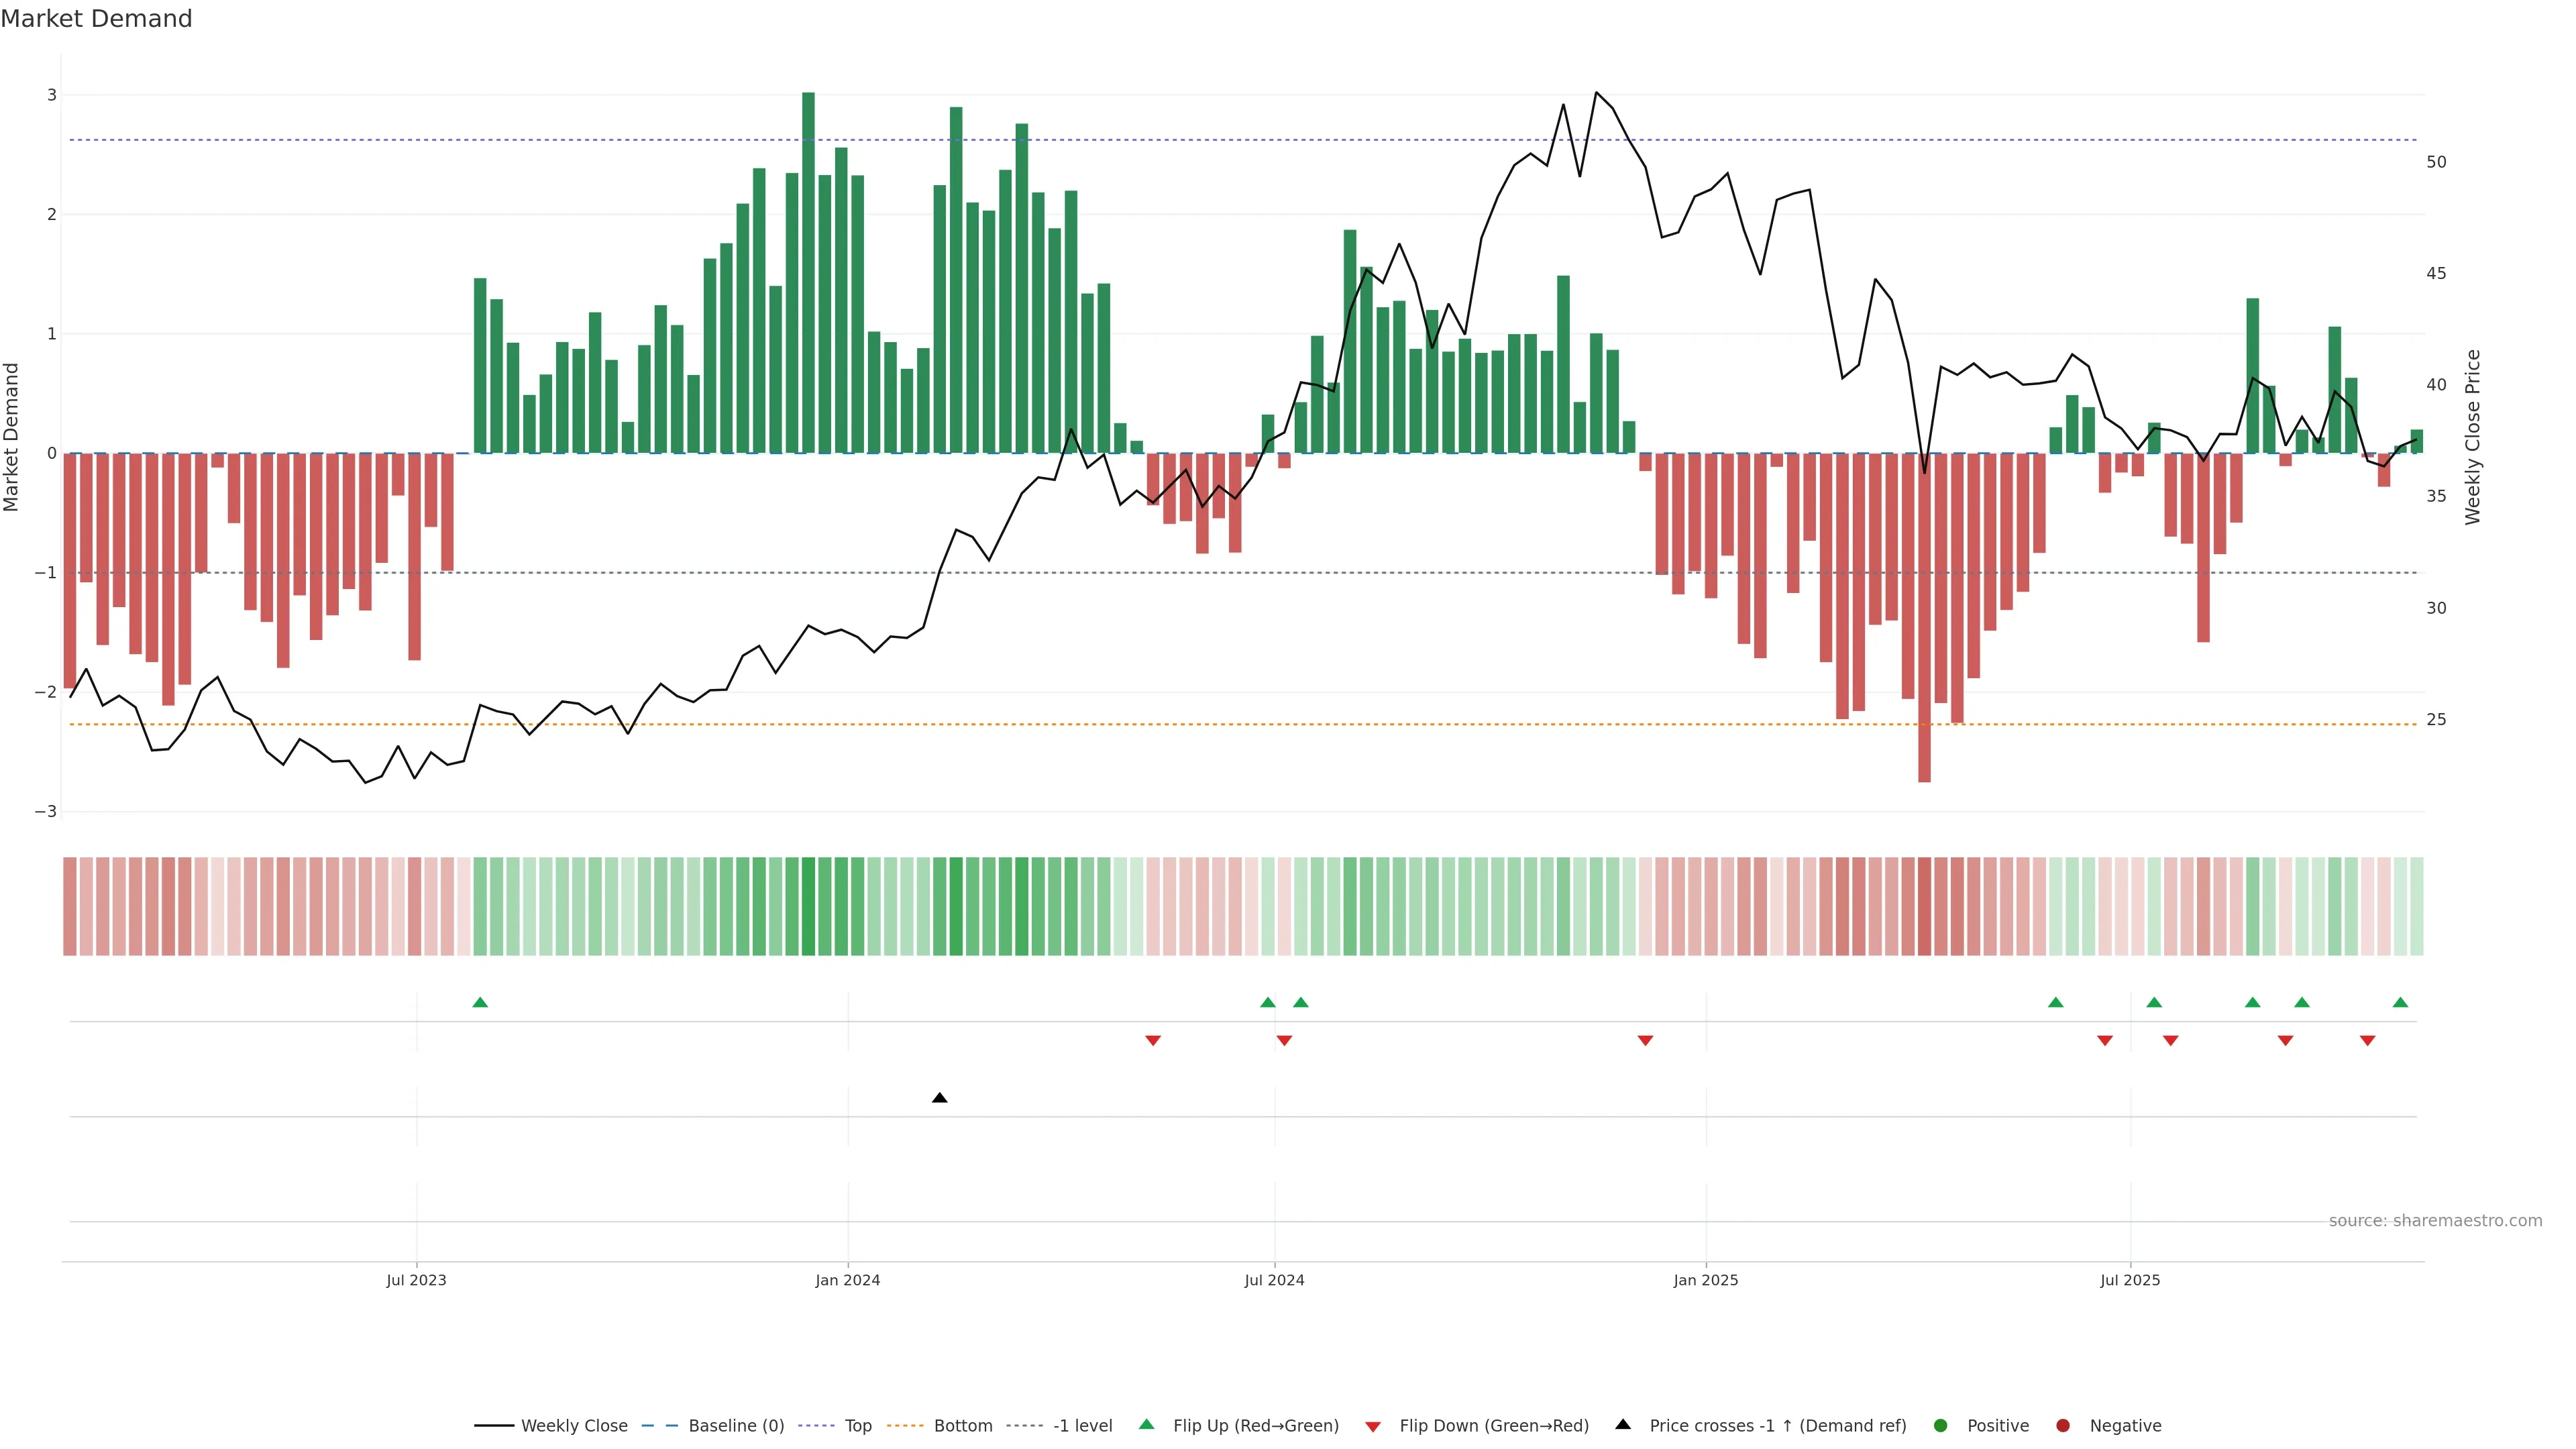Image resolution: width=2576 pixels, height=1449 pixels.
Task: Click the Jul 2025 x-axis label
Action: (2129, 1280)
